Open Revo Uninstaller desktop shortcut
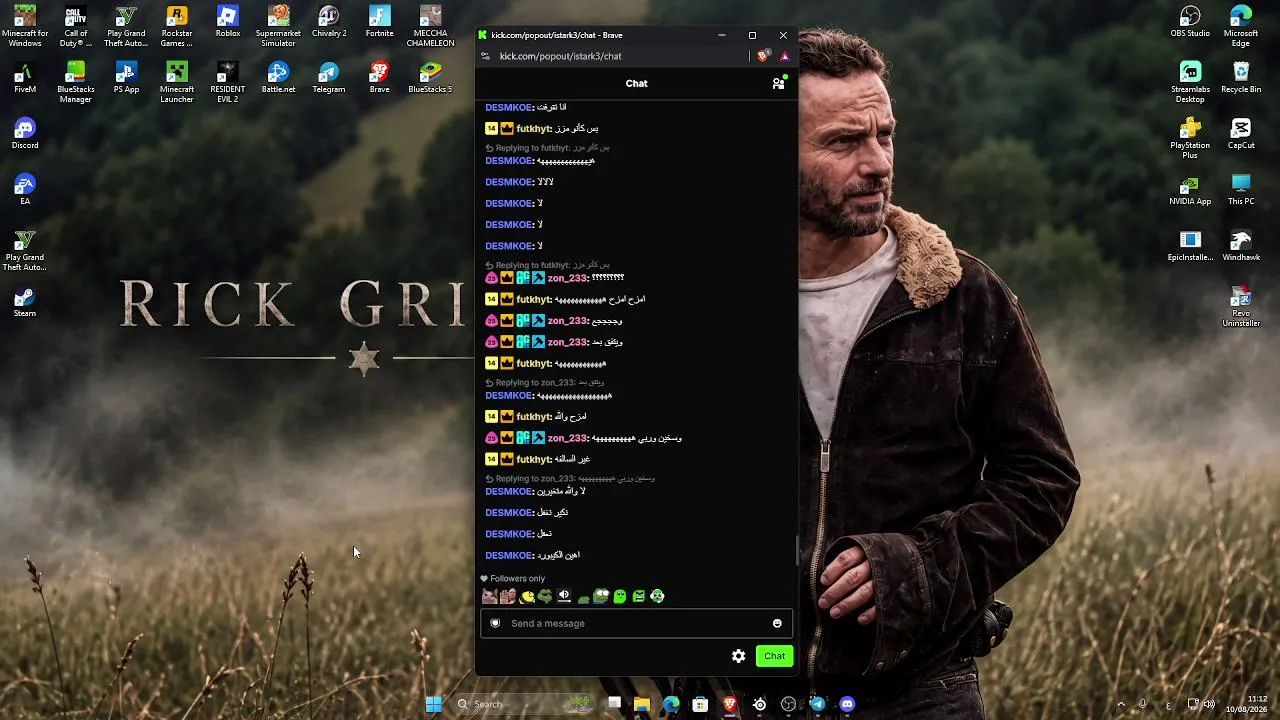This screenshot has height=720, width=1280. [1241, 307]
